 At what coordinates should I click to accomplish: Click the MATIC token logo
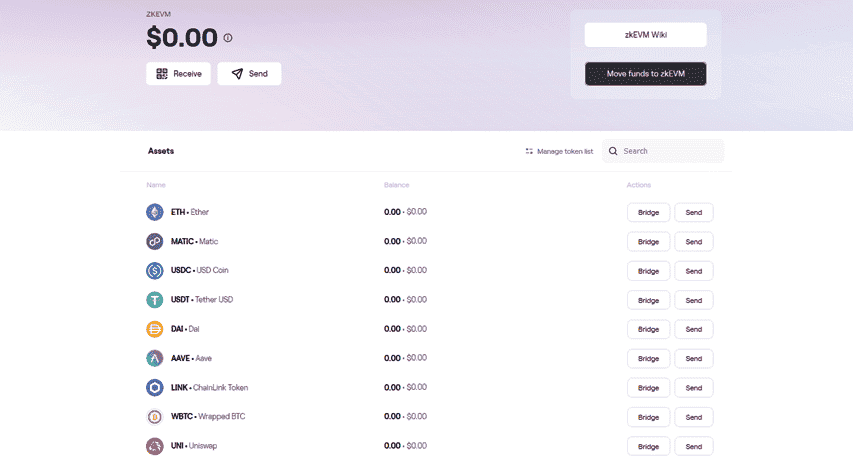click(154, 241)
